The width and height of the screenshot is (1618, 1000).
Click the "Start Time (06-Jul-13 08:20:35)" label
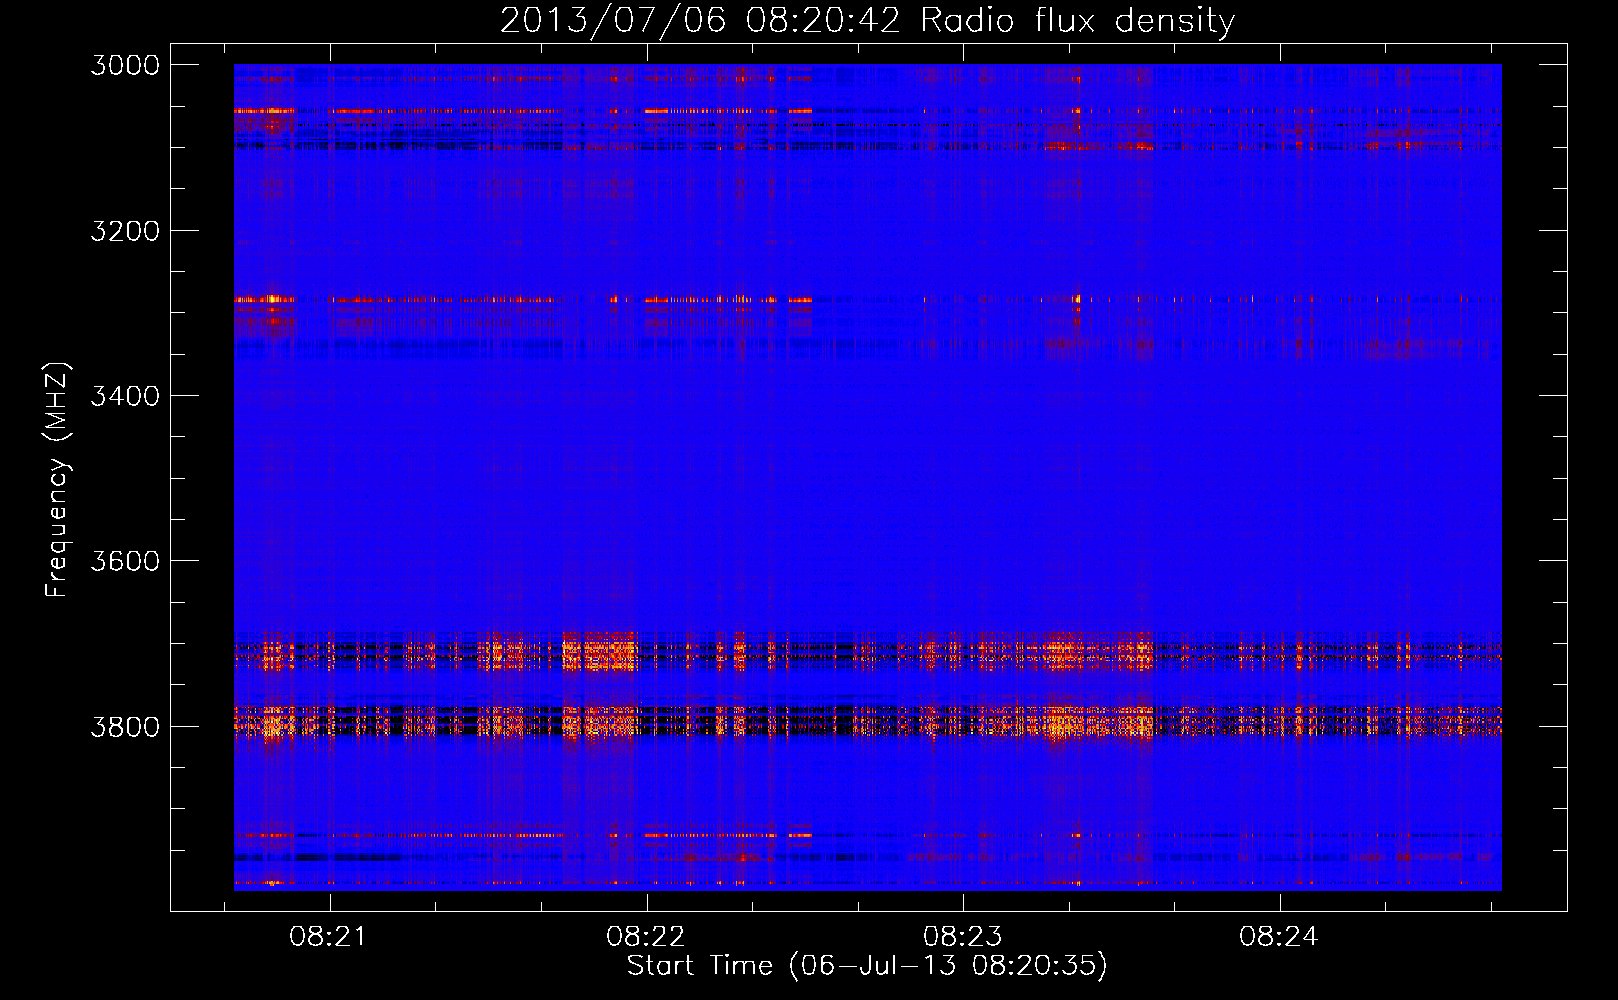[867, 966]
